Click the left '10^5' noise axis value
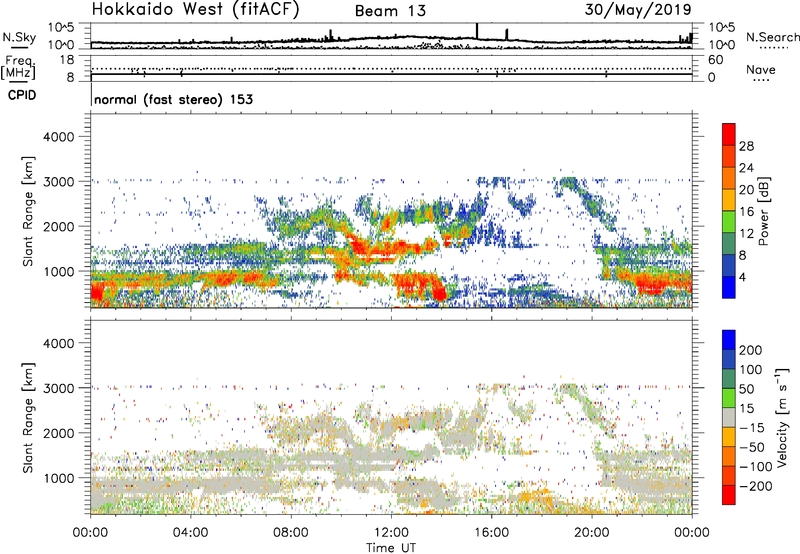This screenshot has height=554, width=800. [x=61, y=28]
